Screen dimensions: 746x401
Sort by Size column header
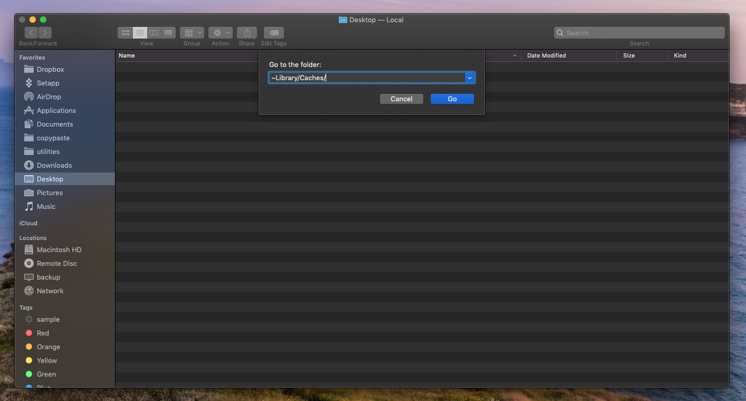click(x=629, y=56)
